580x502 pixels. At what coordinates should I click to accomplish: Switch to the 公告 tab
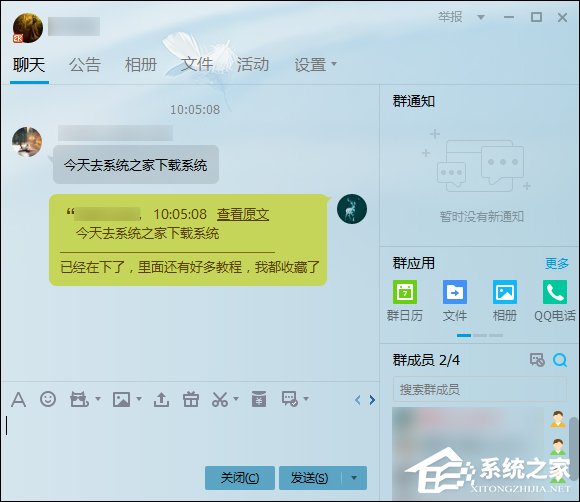click(85, 65)
